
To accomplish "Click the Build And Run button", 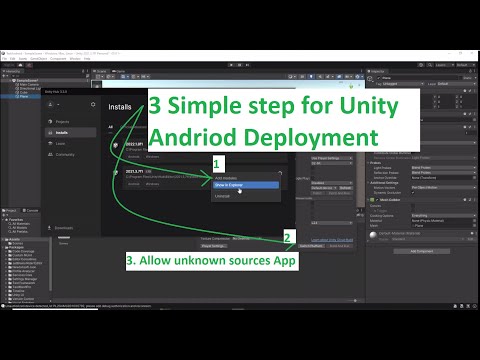I will click(x=340, y=246).
